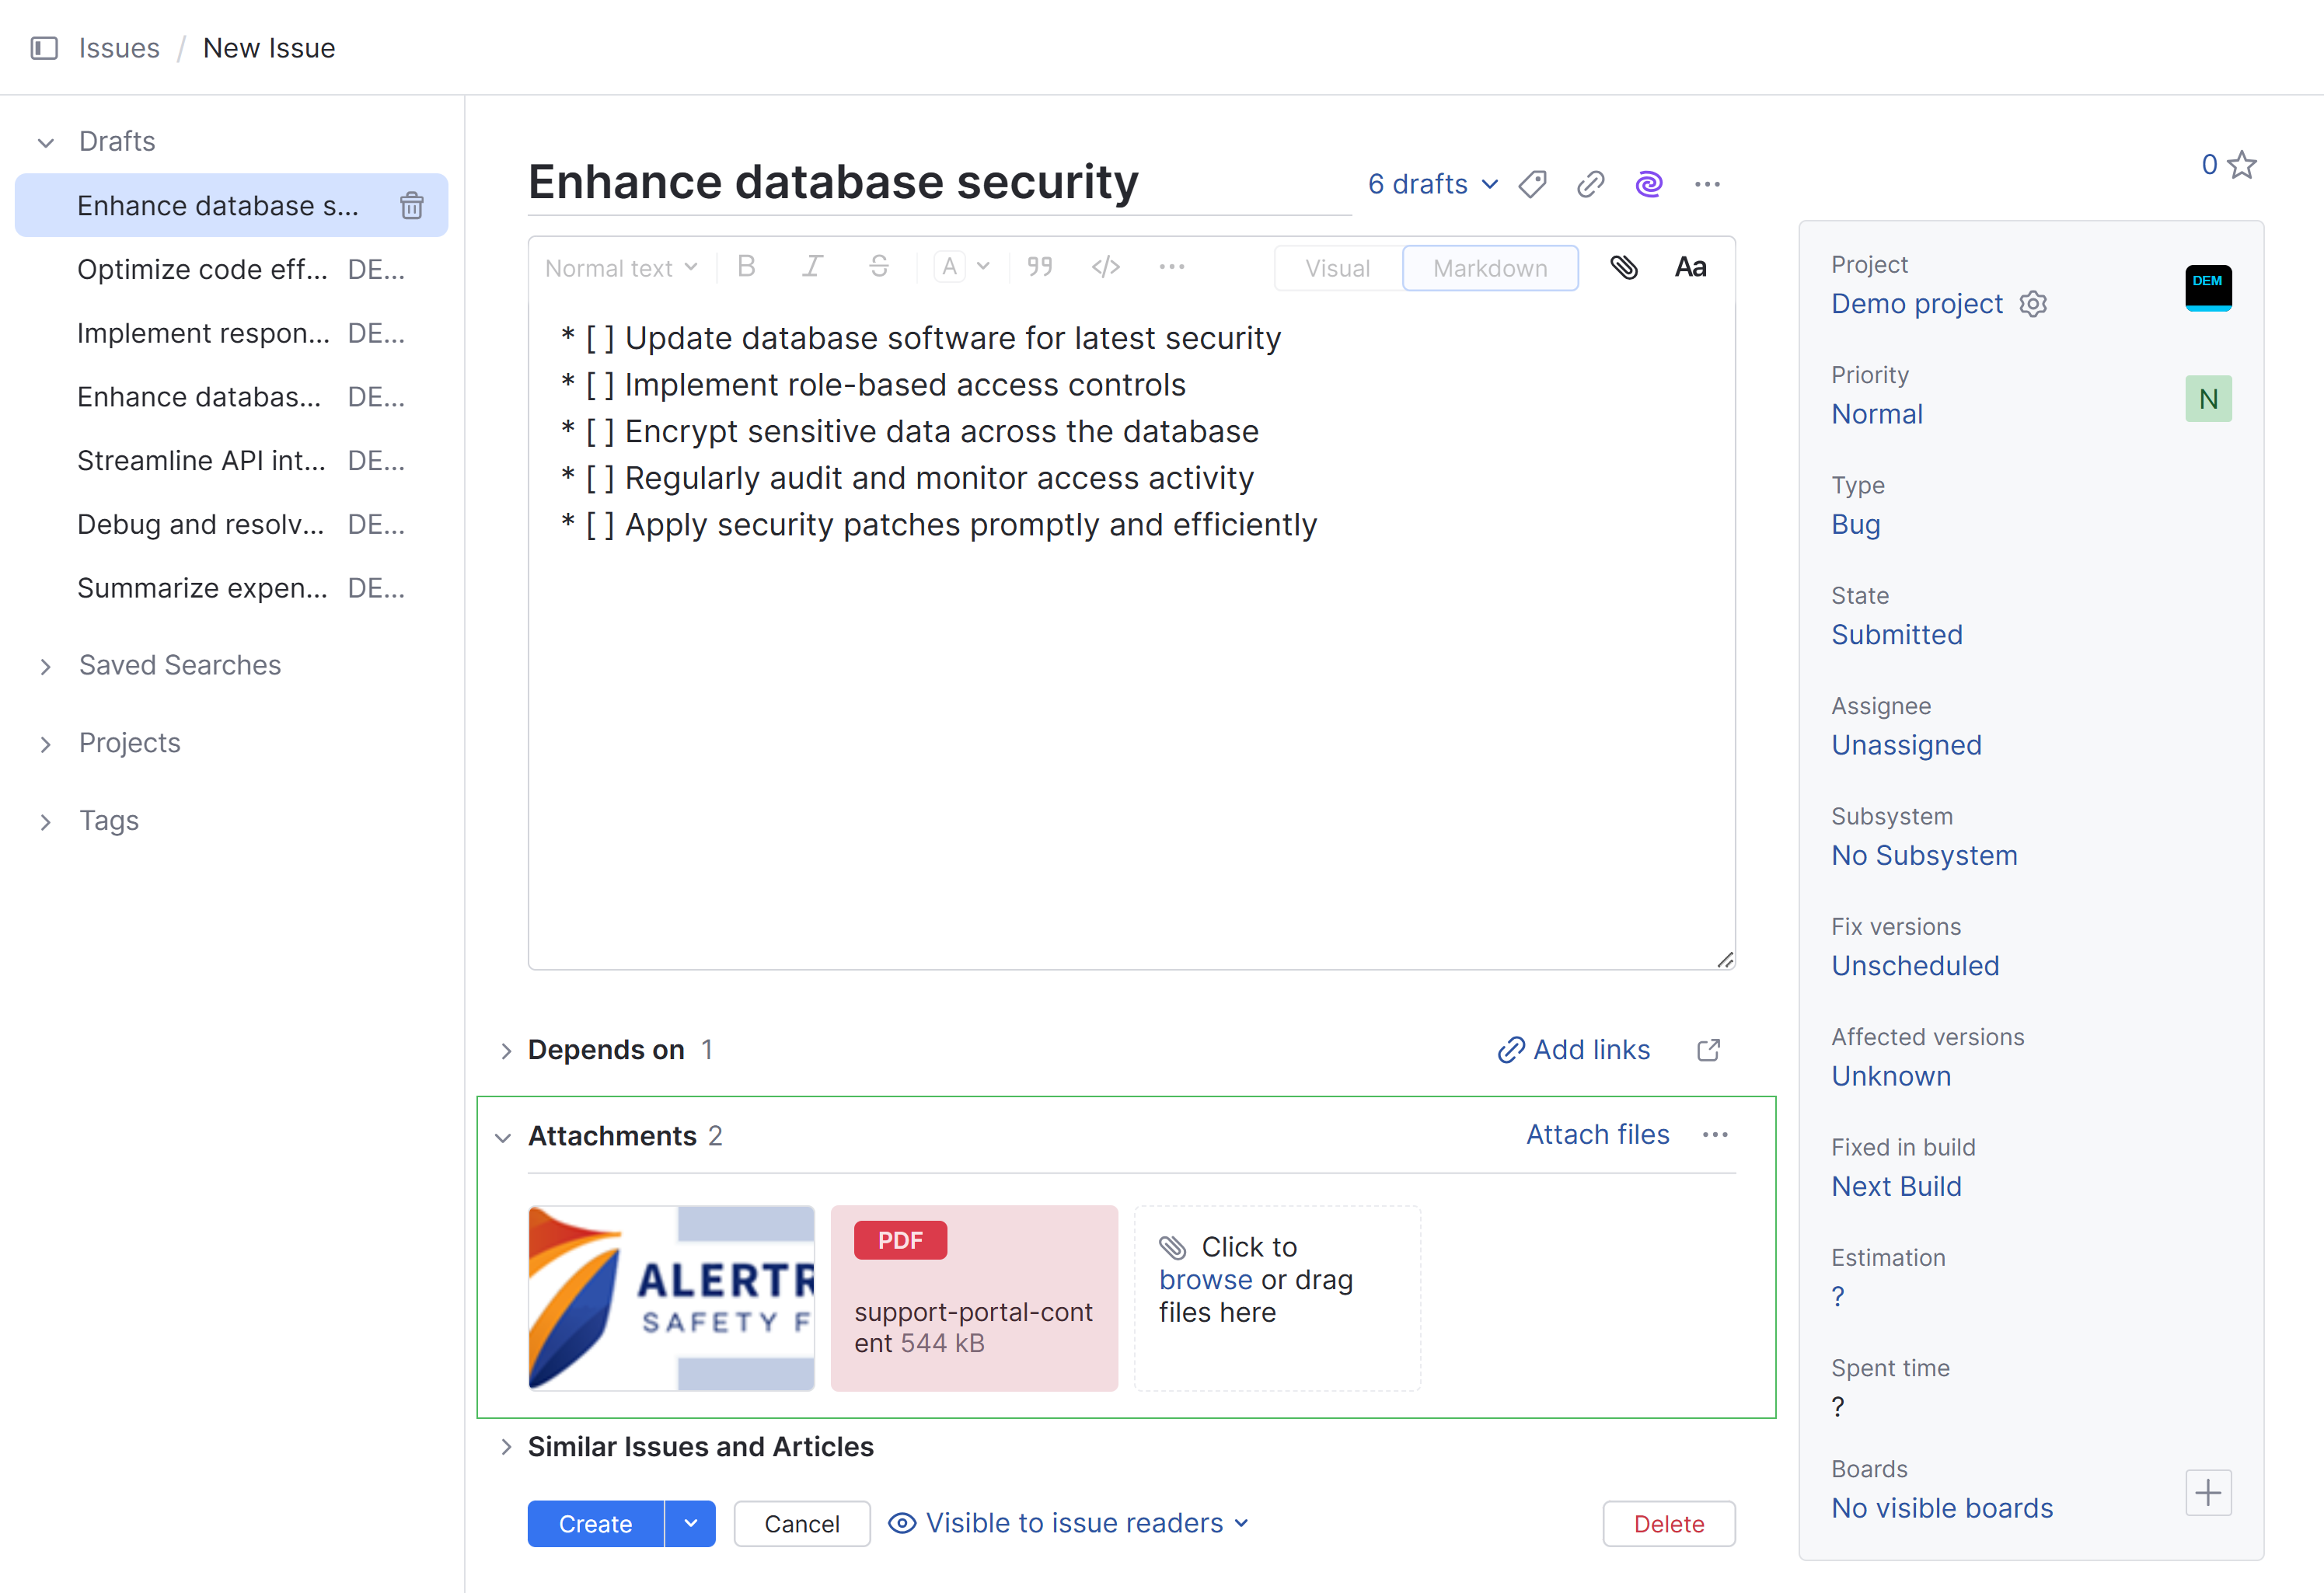This screenshot has height=1593, width=2324.
Task: Toggle italic formatting in editor
Action: (x=812, y=267)
